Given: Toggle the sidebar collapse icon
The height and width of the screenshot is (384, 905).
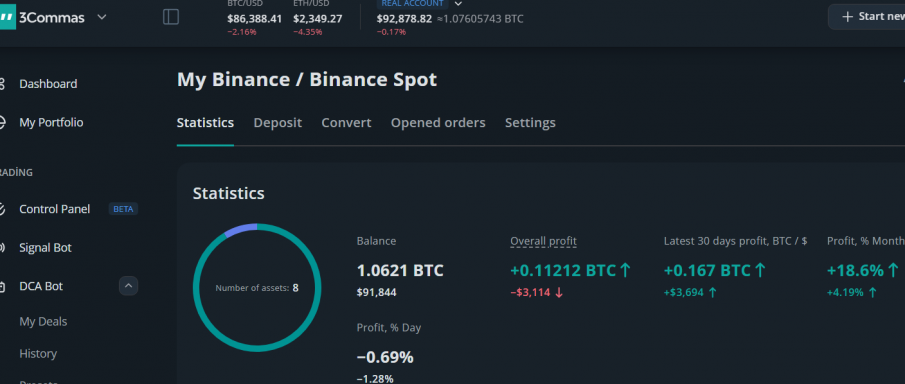Looking at the screenshot, I should click(171, 17).
